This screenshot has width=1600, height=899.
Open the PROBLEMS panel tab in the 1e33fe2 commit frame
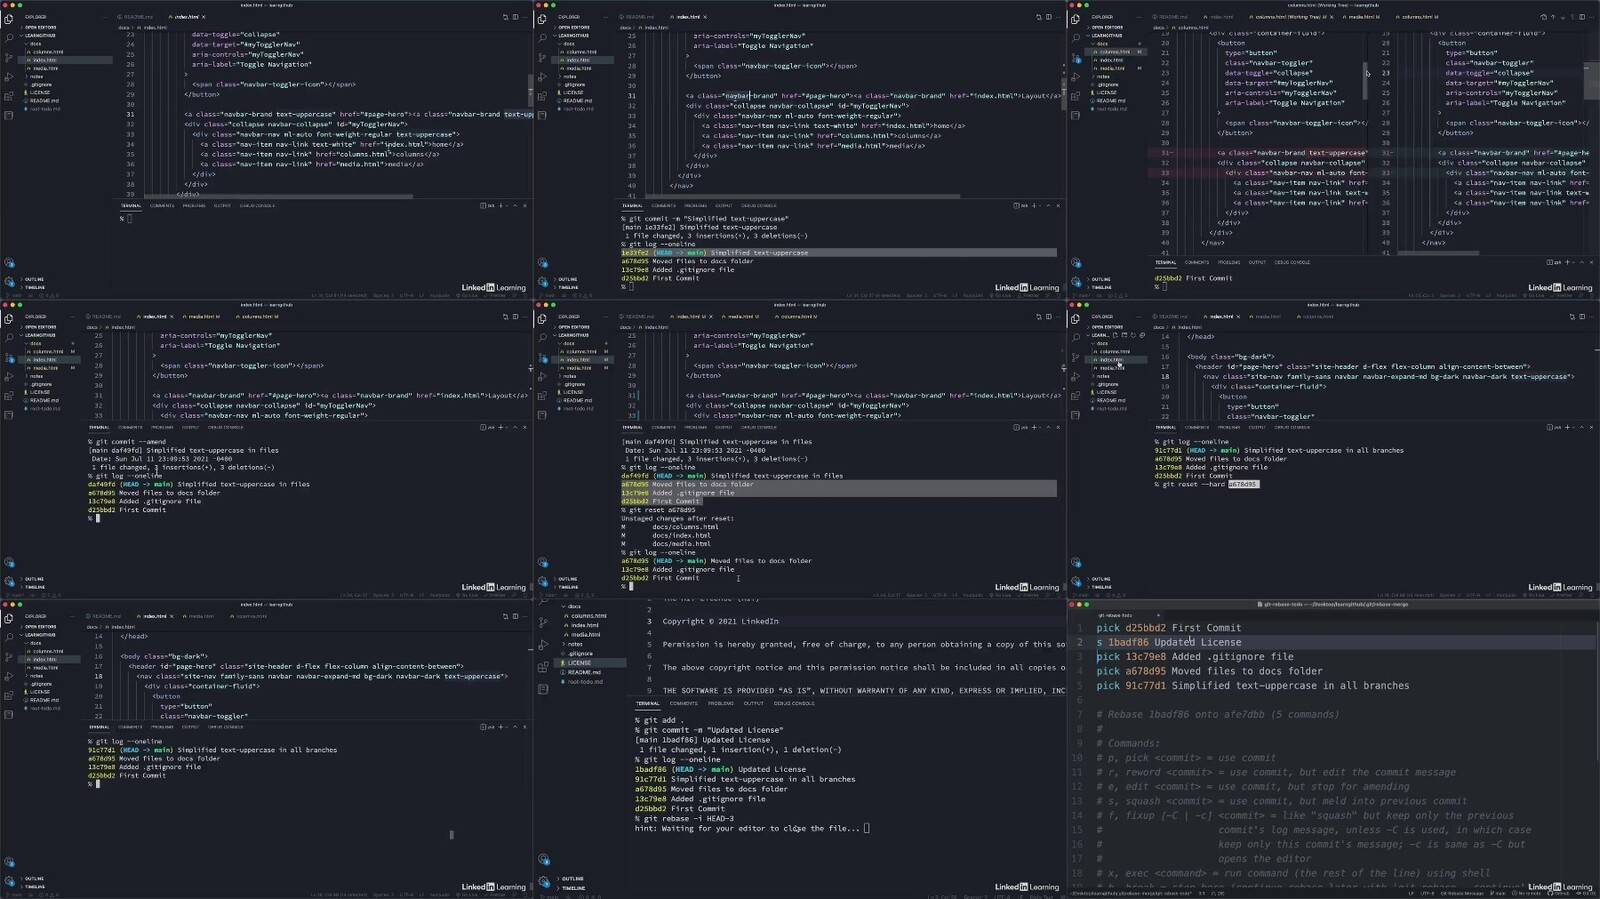click(696, 206)
